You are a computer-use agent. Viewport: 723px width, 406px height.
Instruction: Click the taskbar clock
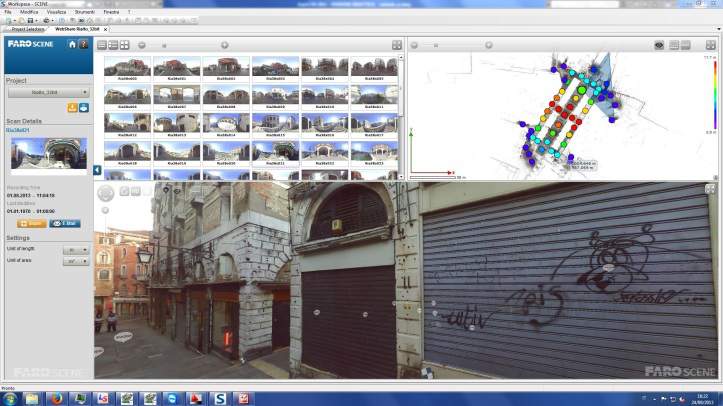pyautogui.click(x=702, y=399)
